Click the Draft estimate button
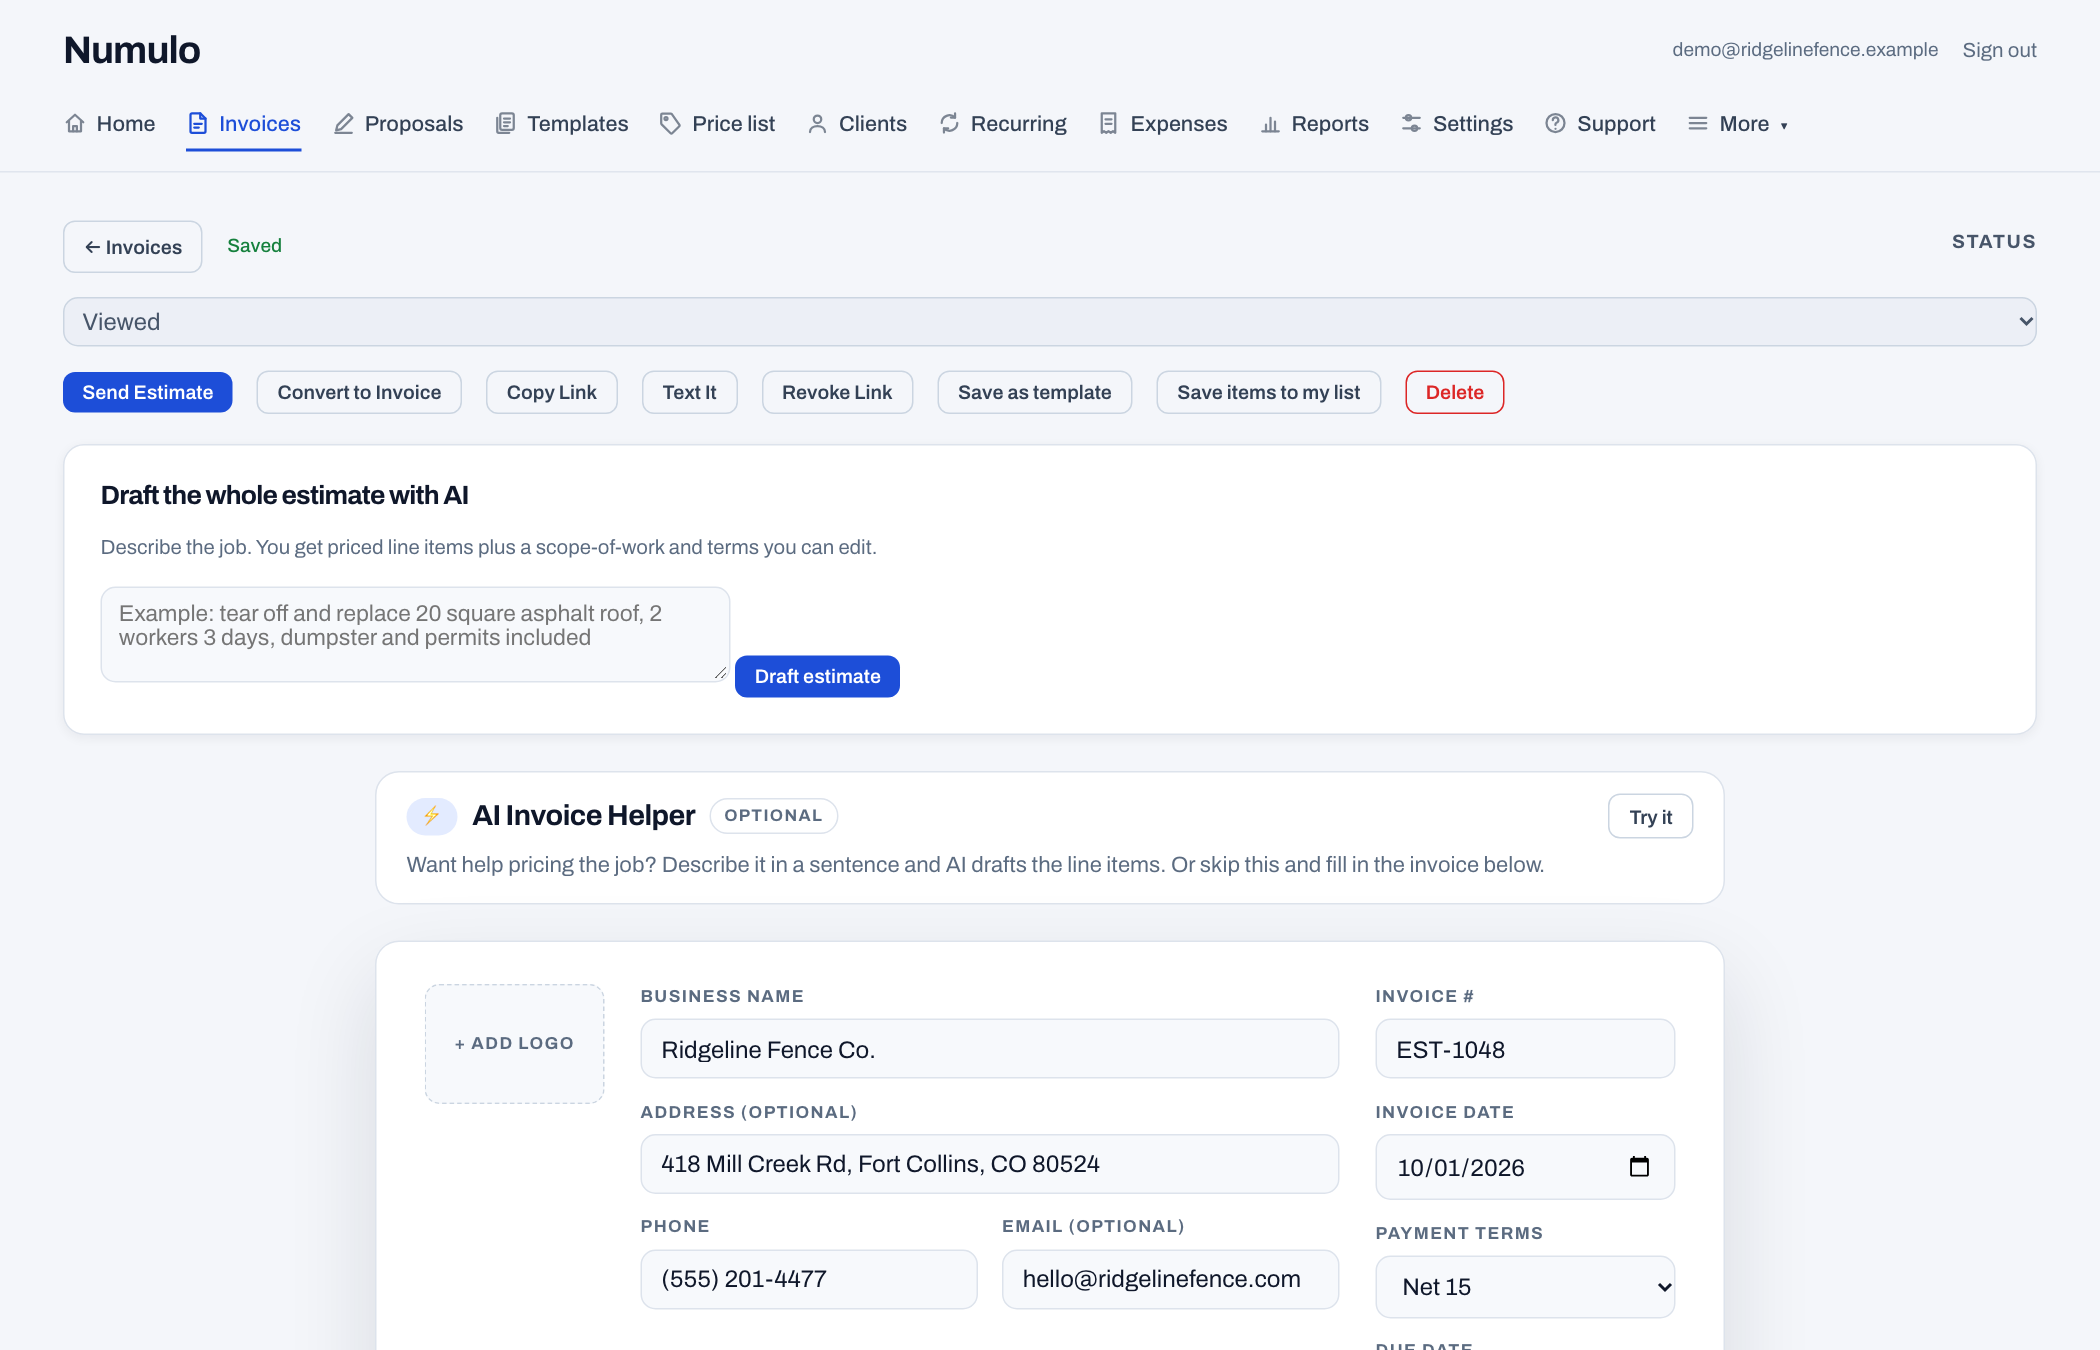 pyautogui.click(x=818, y=677)
